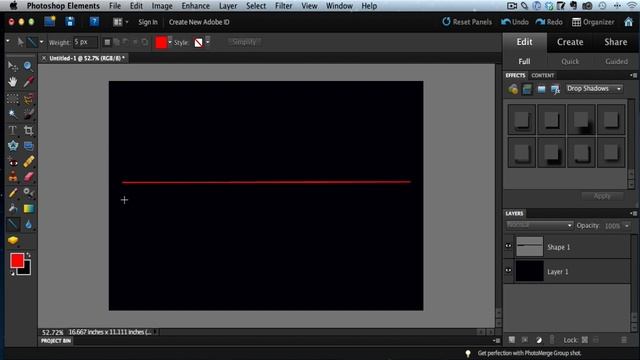Open the shape tool options dropdown arrow
The width and height of the screenshot is (640, 360).
point(41,42)
